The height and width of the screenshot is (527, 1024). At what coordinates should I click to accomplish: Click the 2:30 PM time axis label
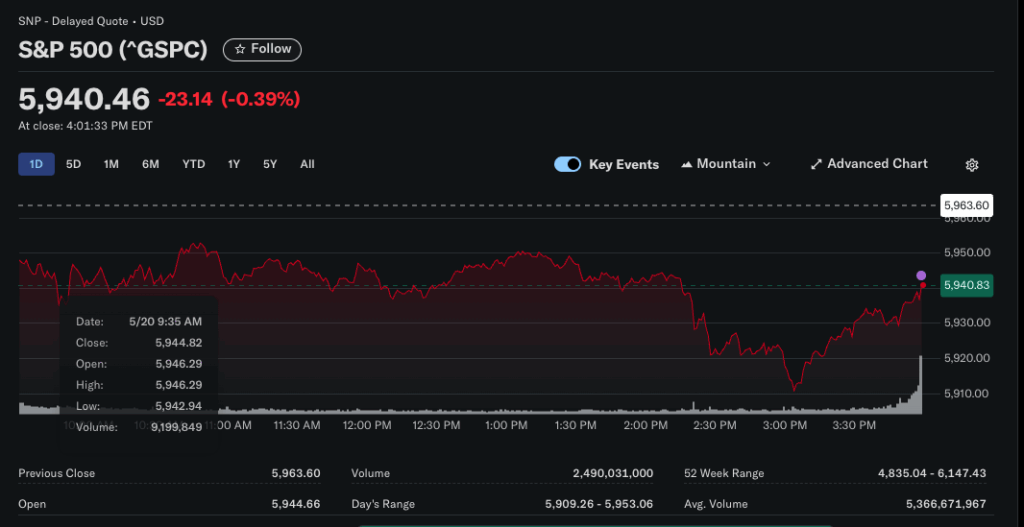tap(714, 425)
